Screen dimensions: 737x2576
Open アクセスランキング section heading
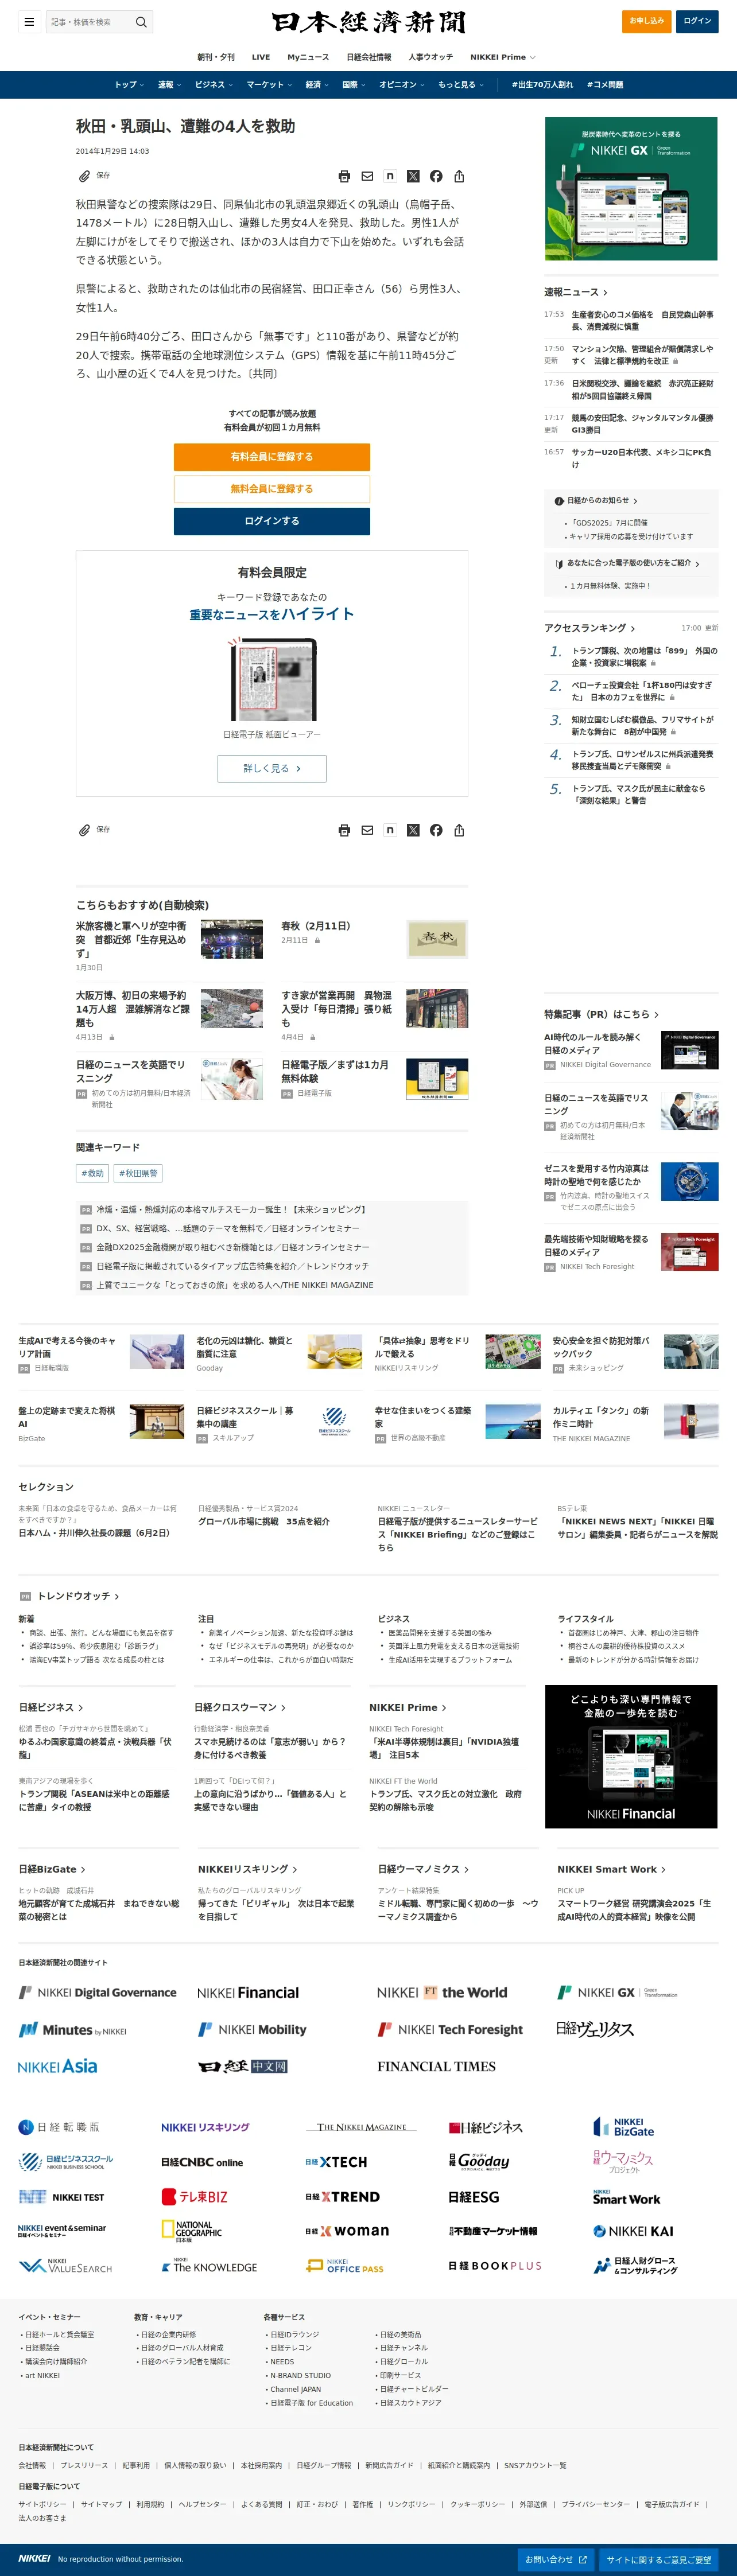coord(590,628)
